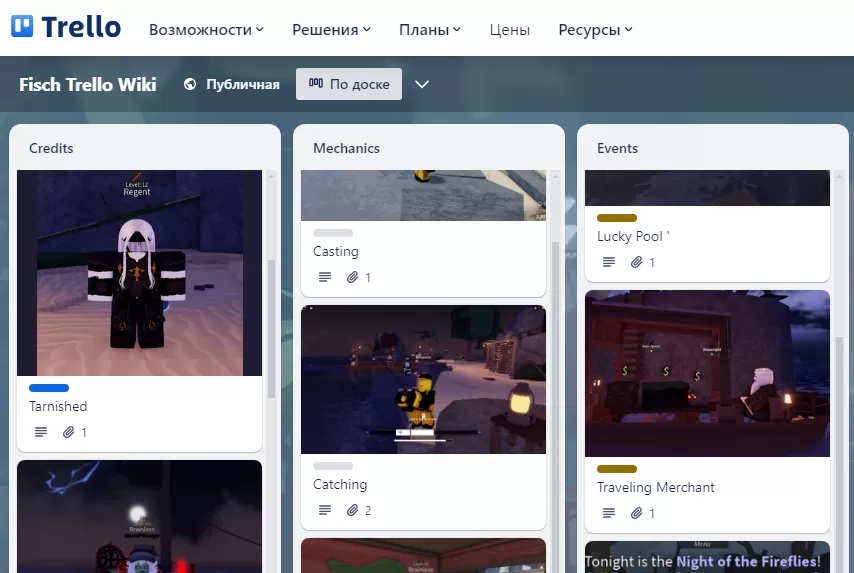The width and height of the screenshot is (854, 573).
Task: Click the globe icon beside Публичная
Action: pos(190,85)
